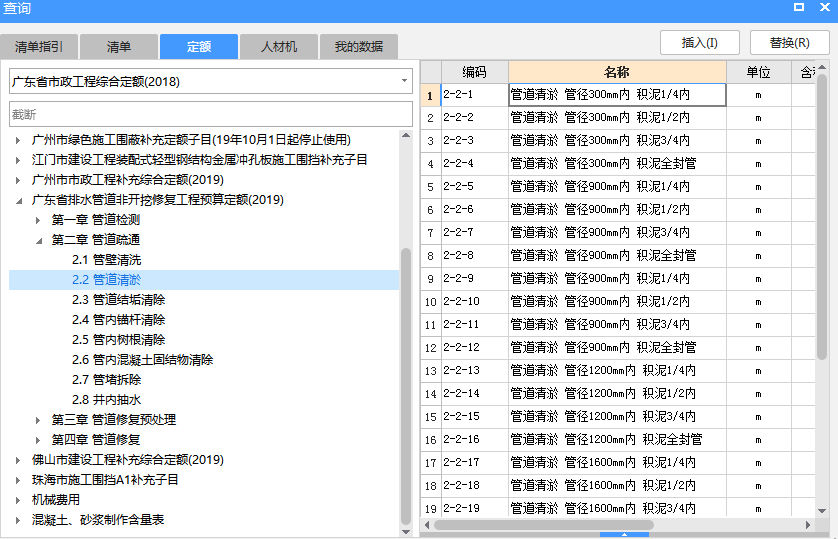
Task: Select 管径1200mm内 积泥全封管 row name
Action: [x=617, y=439]
